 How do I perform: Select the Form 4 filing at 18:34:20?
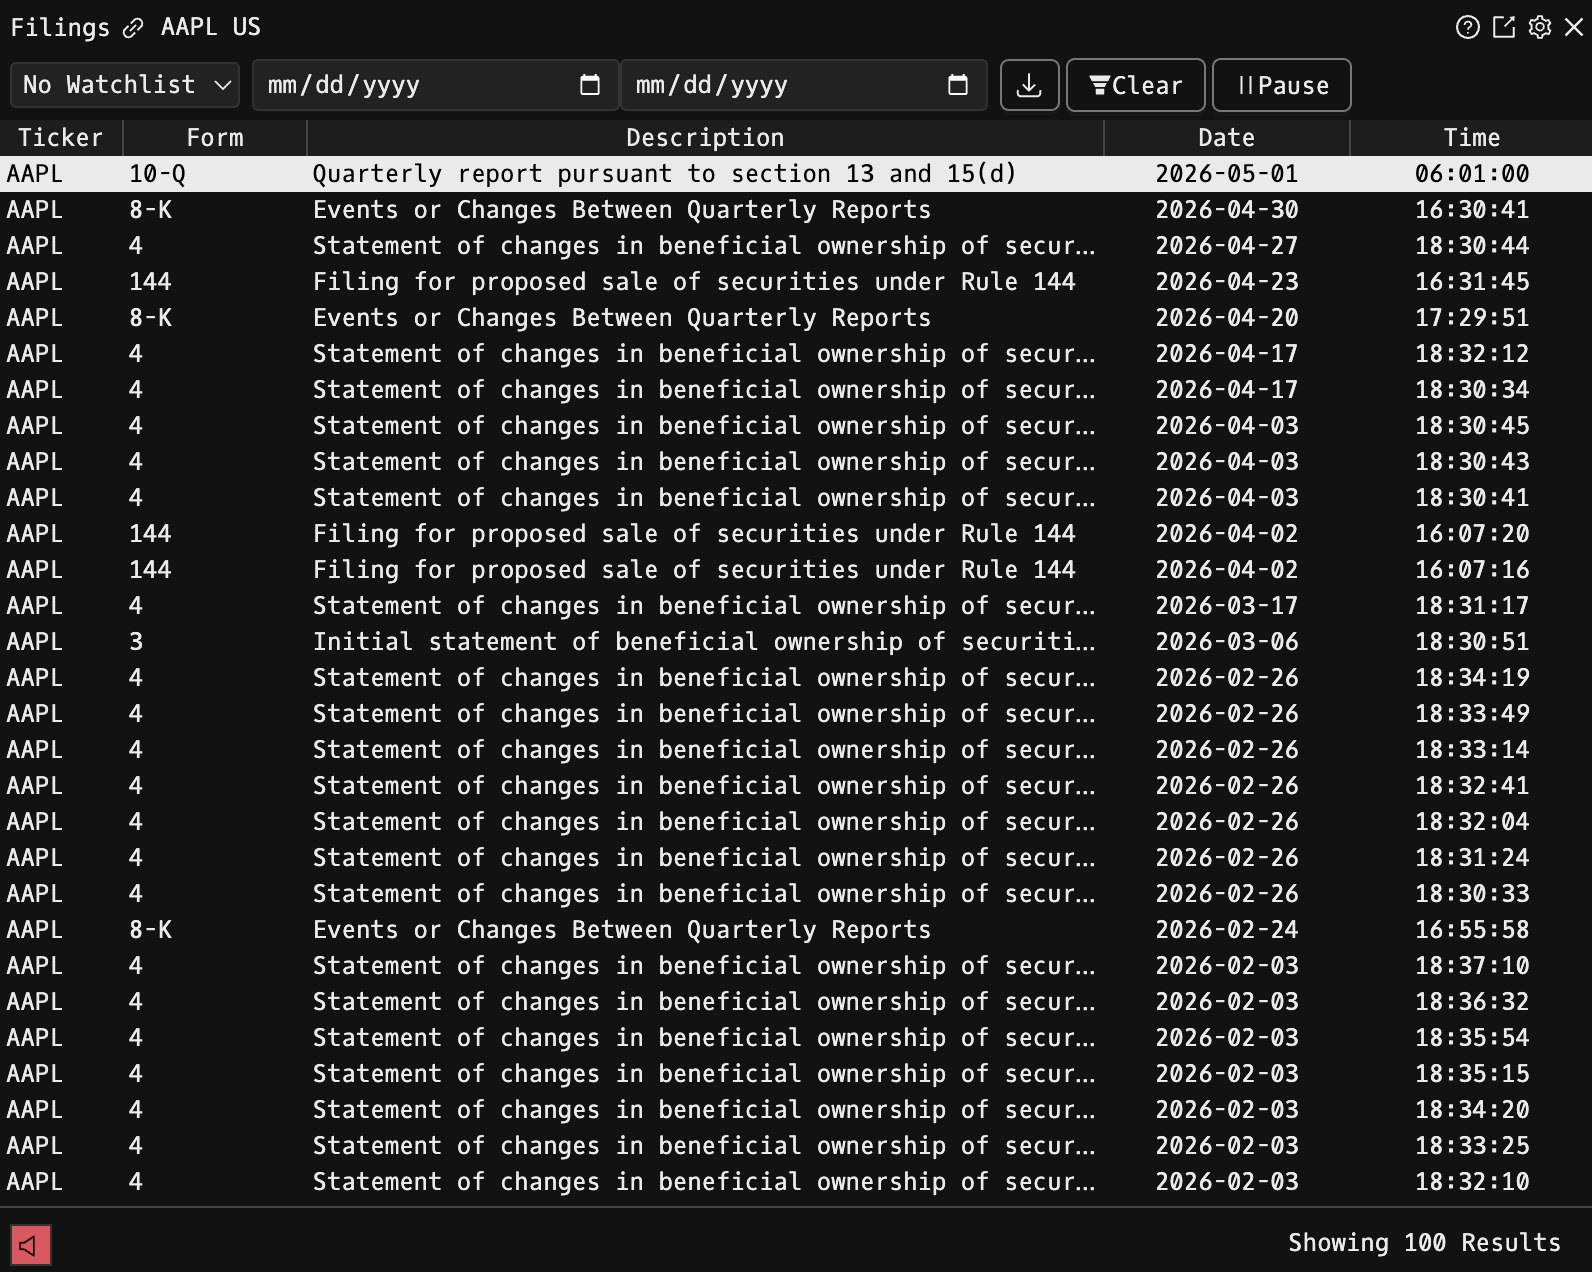tap(796, 1110)
